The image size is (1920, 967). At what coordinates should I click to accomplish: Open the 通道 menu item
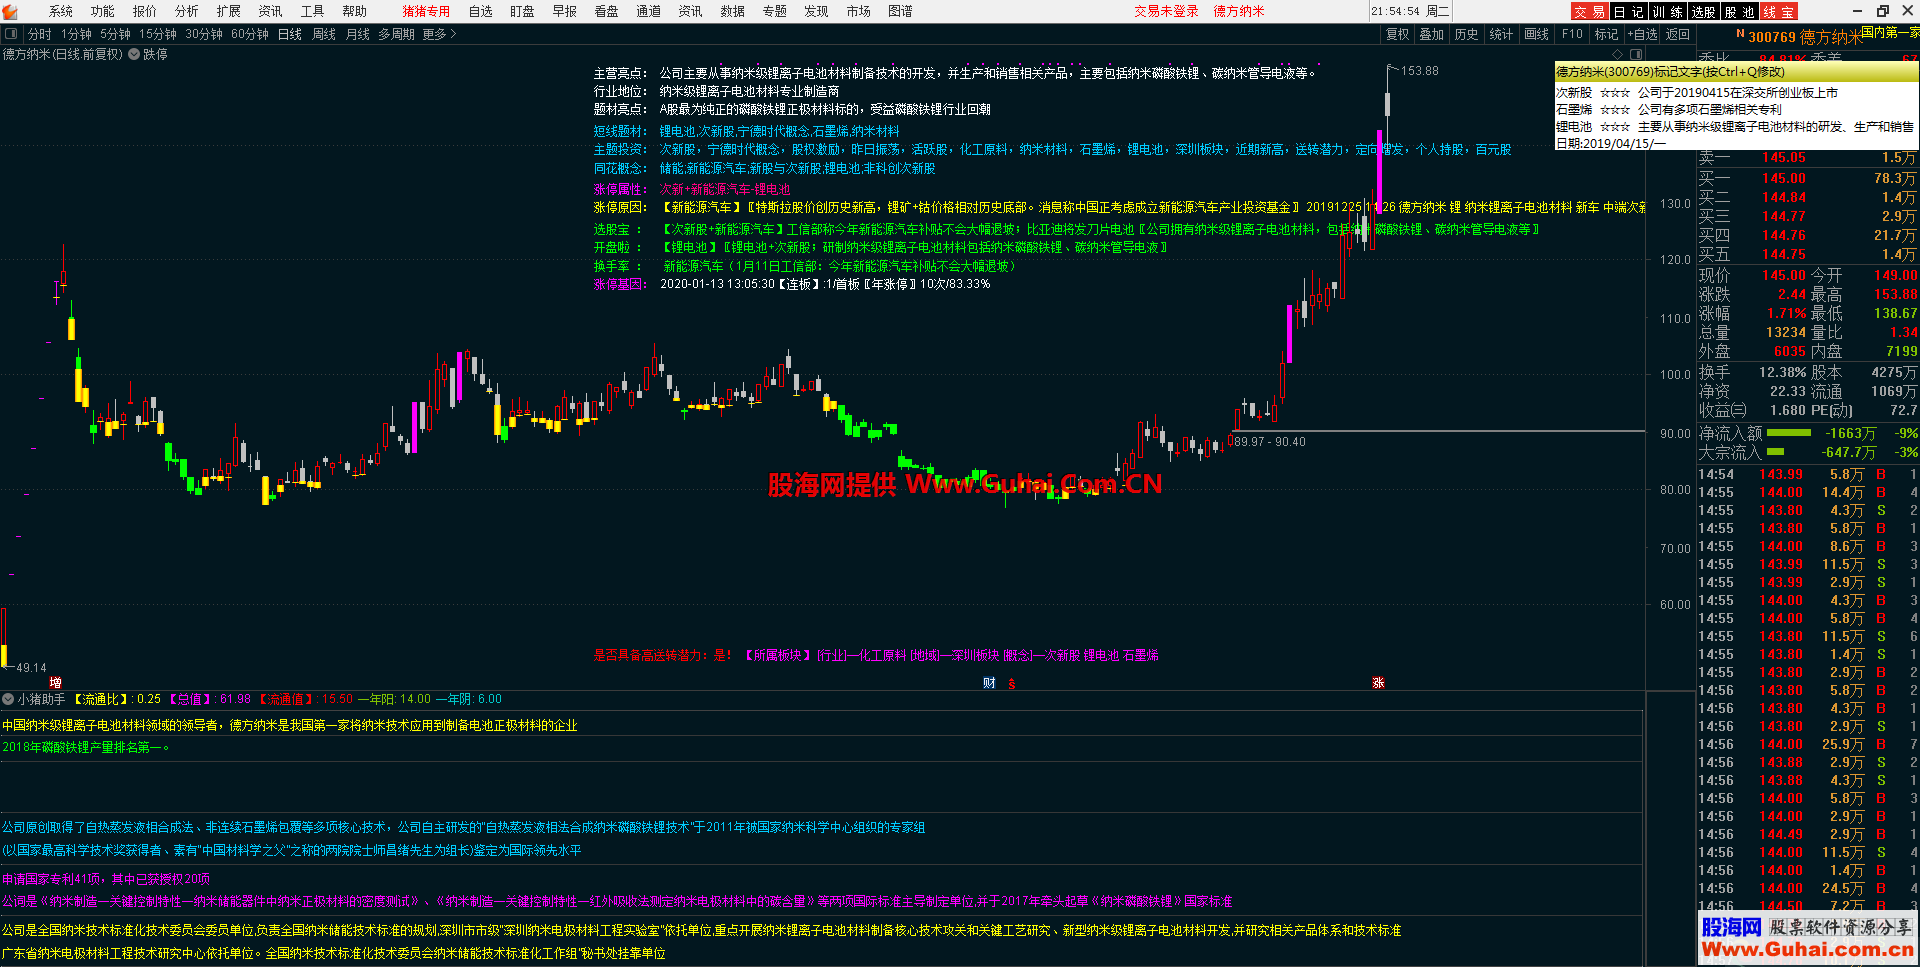pyautogui.click(x=649, y=11)
